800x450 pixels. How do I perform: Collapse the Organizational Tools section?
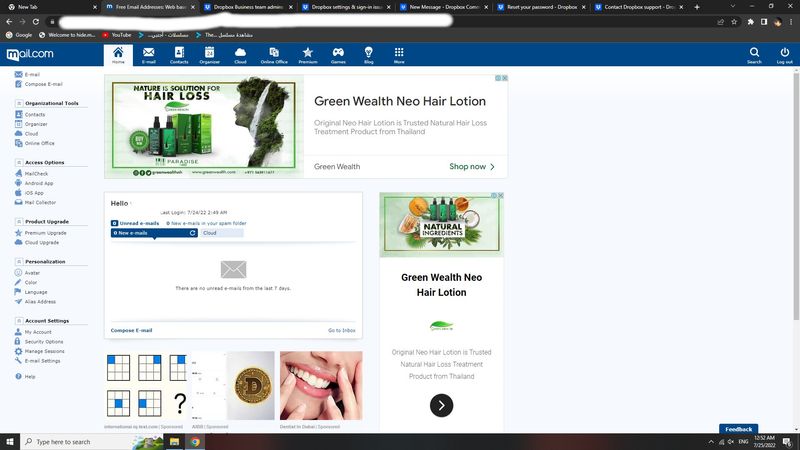pyautogui.click(x=19, y=103)
